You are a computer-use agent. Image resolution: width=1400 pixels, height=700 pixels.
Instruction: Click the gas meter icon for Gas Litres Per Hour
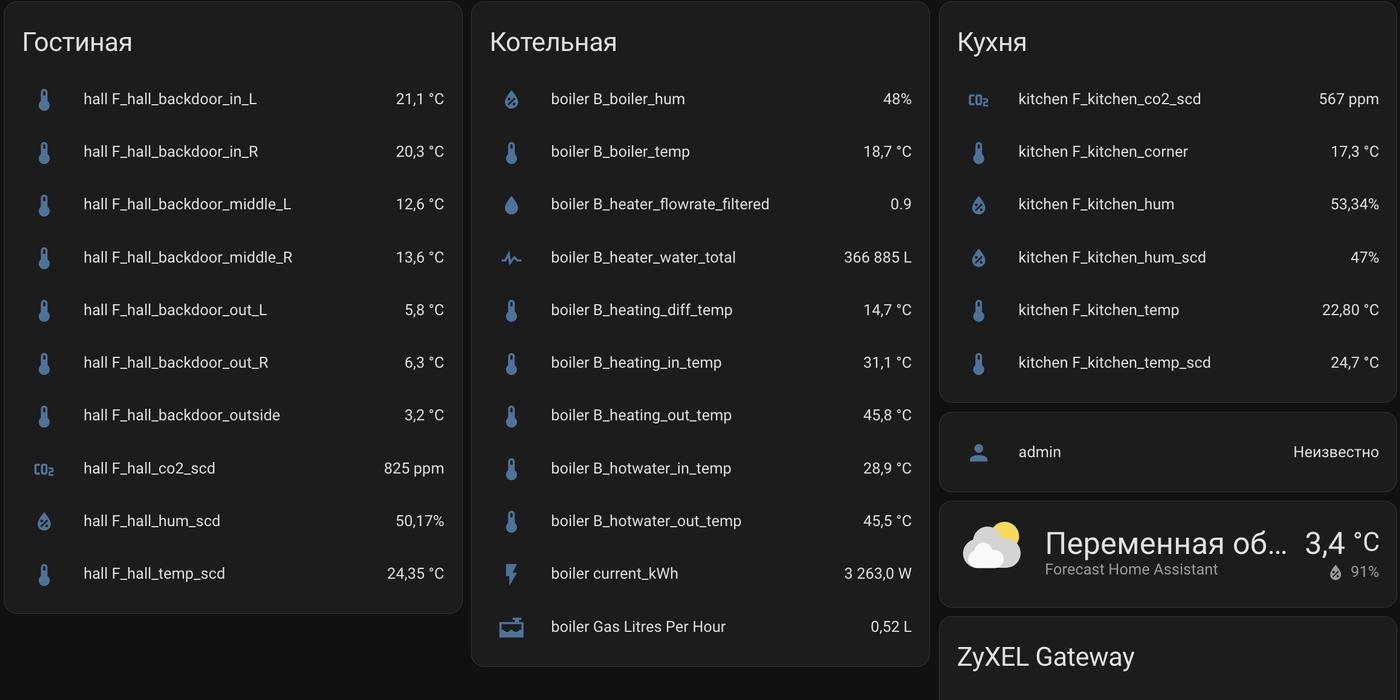coord(511,626)
